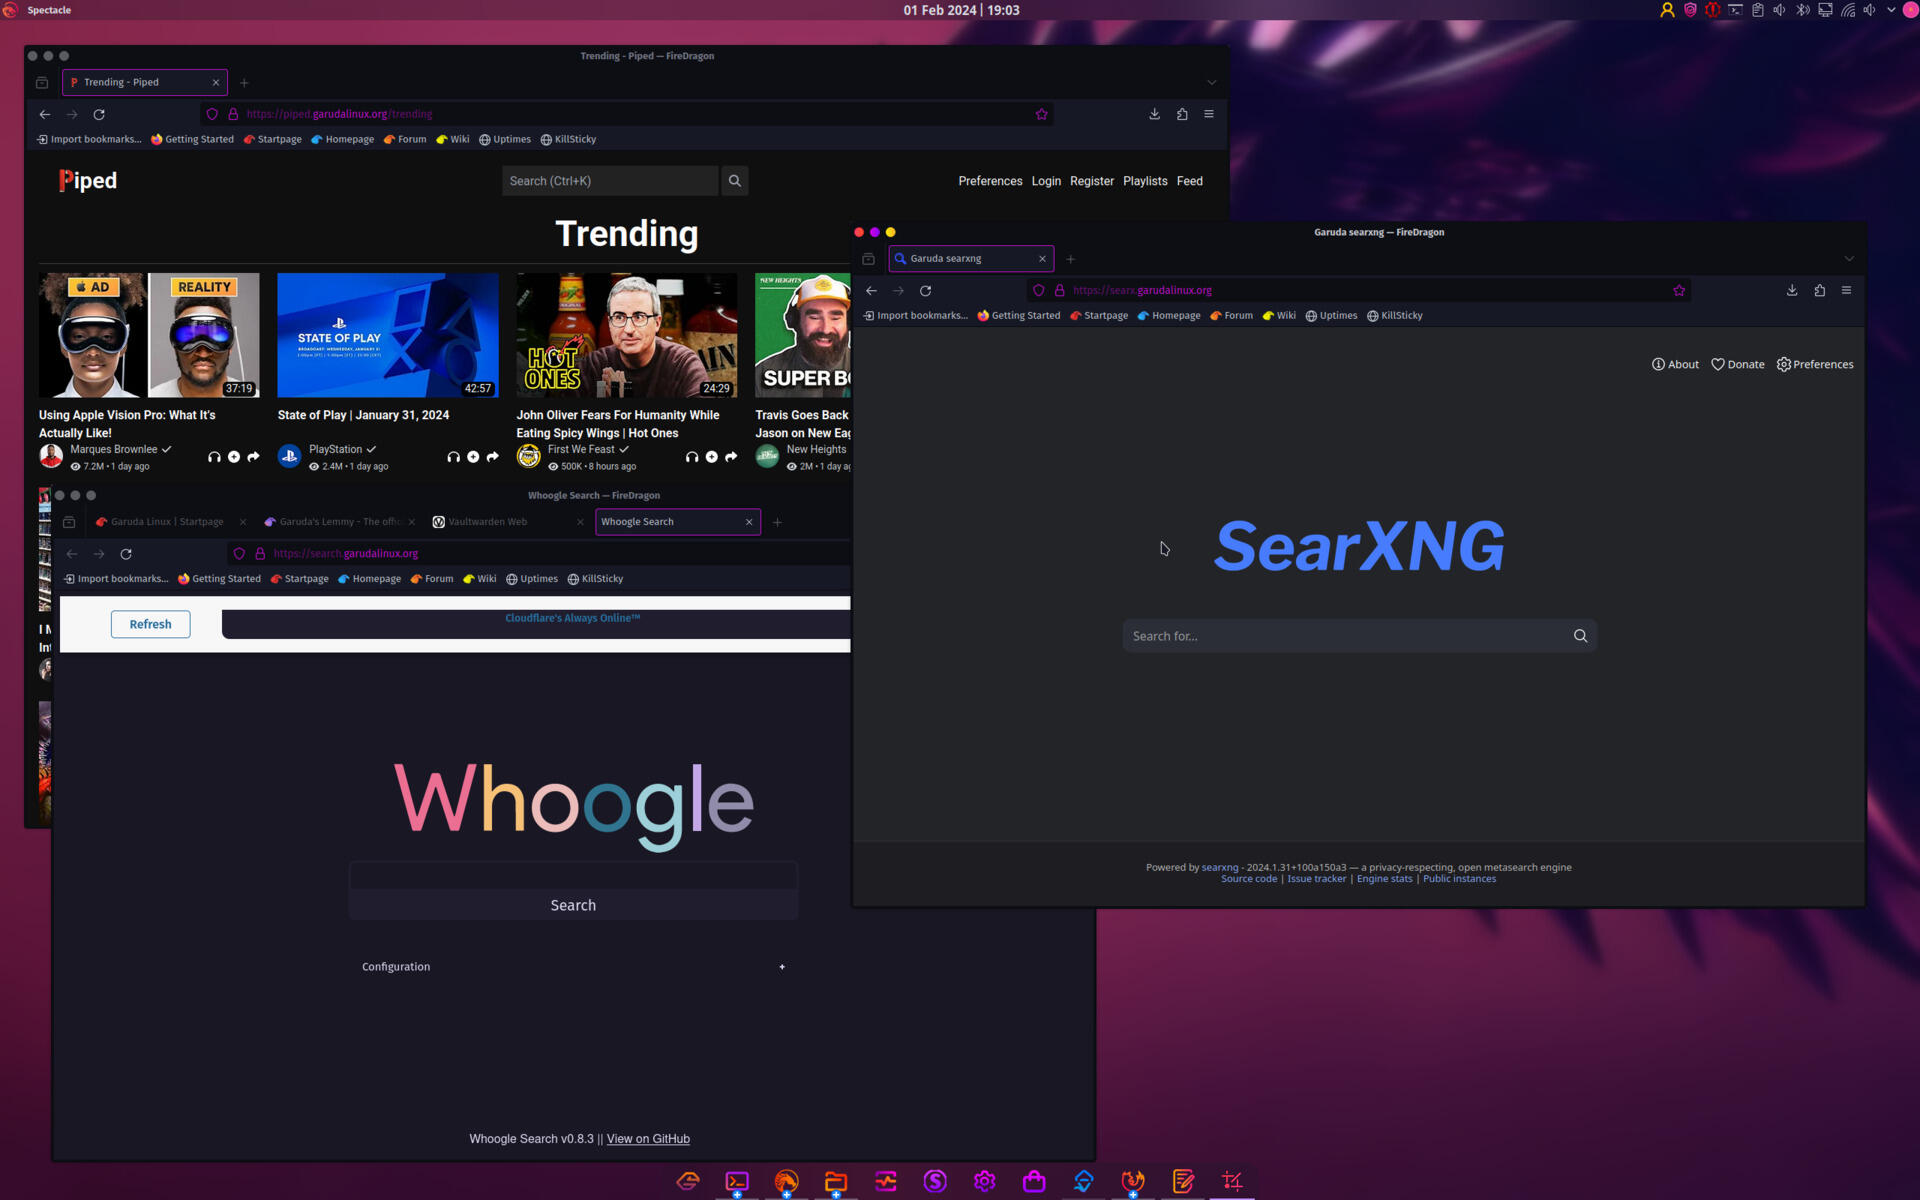
Task: Click the search magnifier button in Piped
Action: pyautogui.click(x=735, y=181)
